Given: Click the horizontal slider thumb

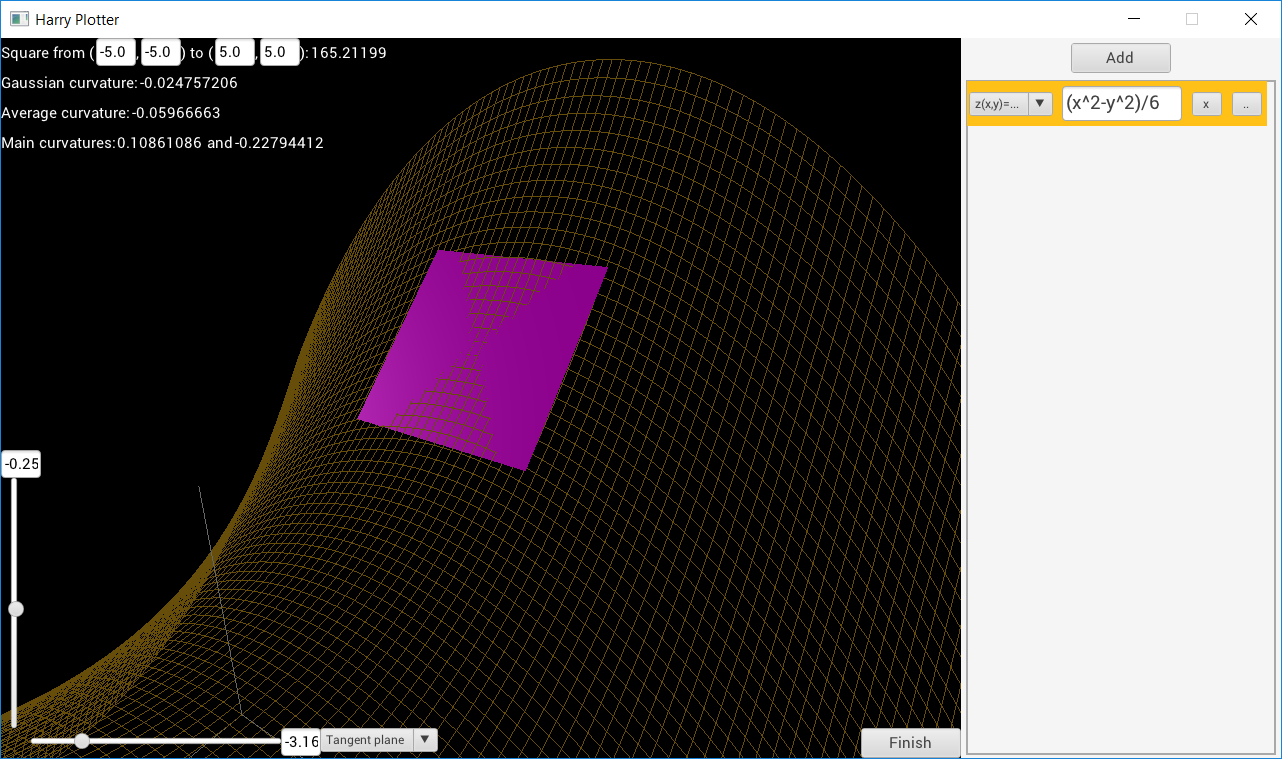Looking at the screenshot, I should click(82, 741).
